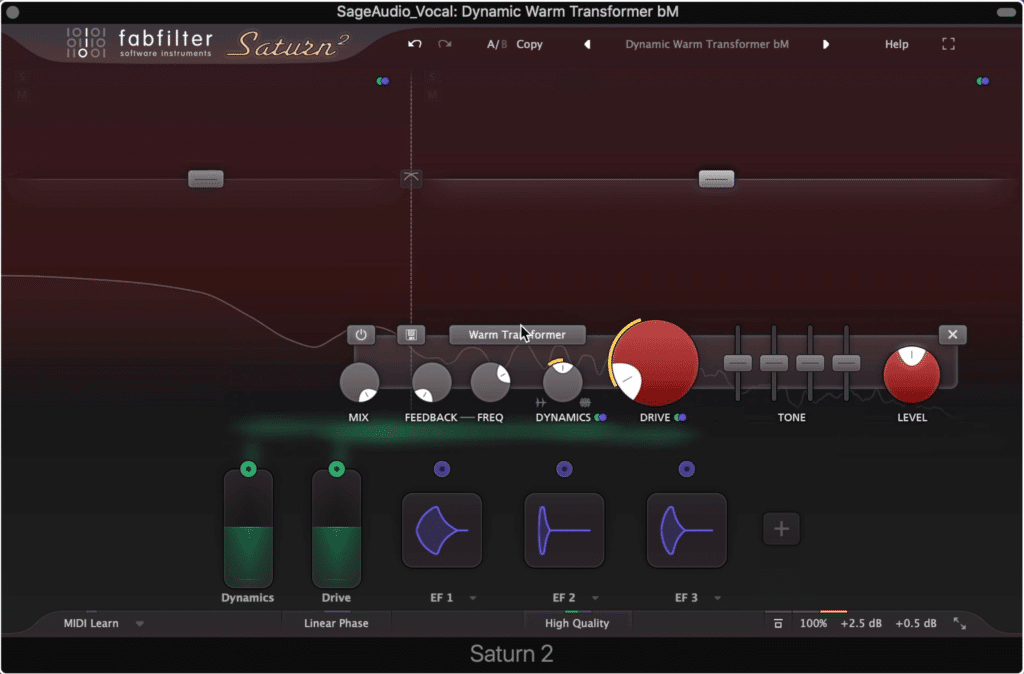Click the Freq knob
Viewport: 1024px width, 674px height.
(x=490, y=383)
